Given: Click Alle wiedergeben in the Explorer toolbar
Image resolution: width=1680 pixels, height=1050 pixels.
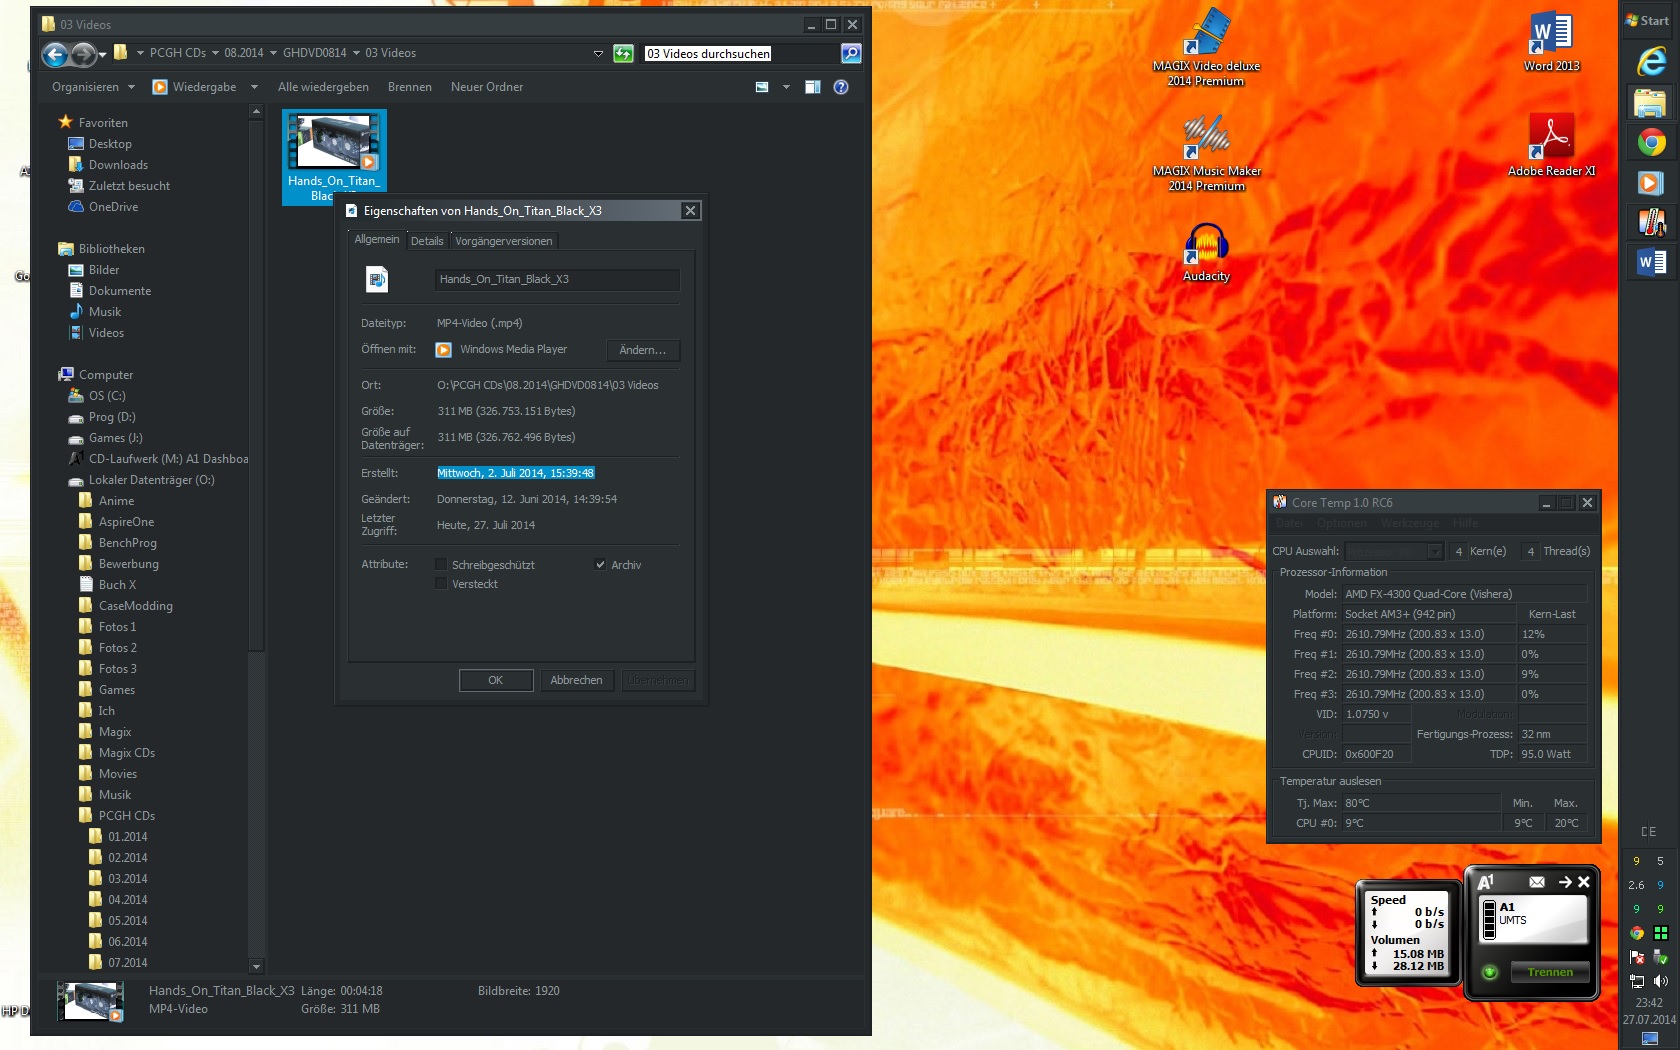Looking at the screenshot, I should (323, 87).
